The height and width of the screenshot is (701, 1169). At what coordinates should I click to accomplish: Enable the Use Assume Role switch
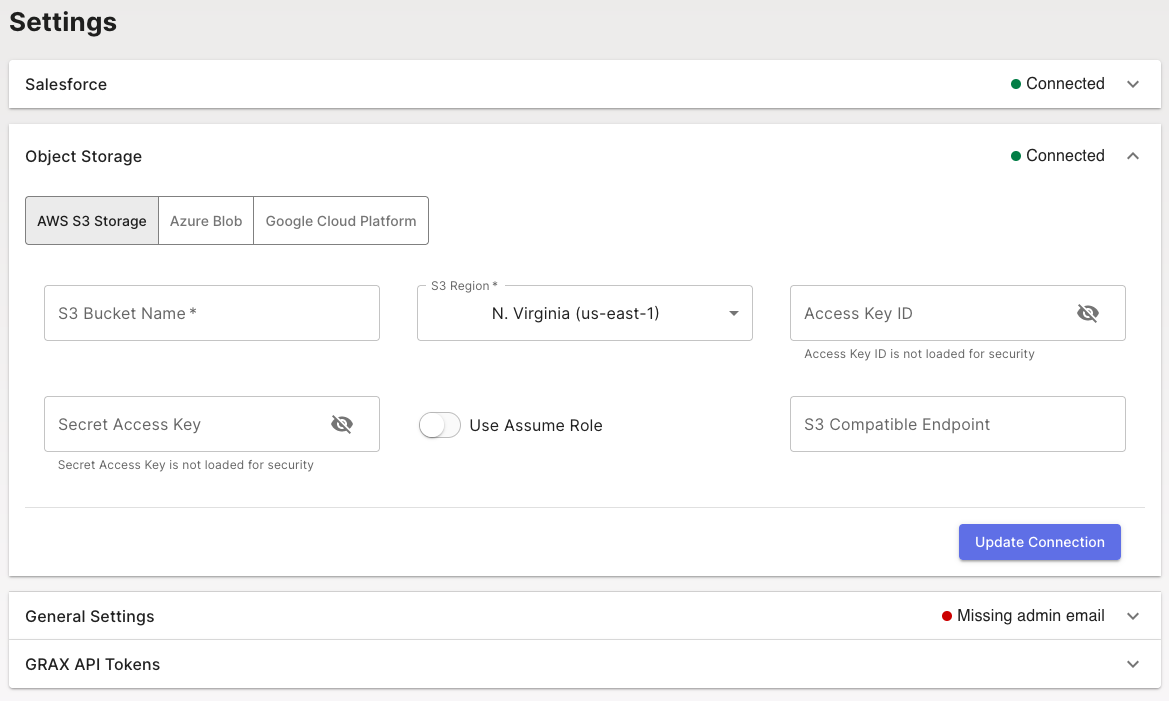click(439, 425)
